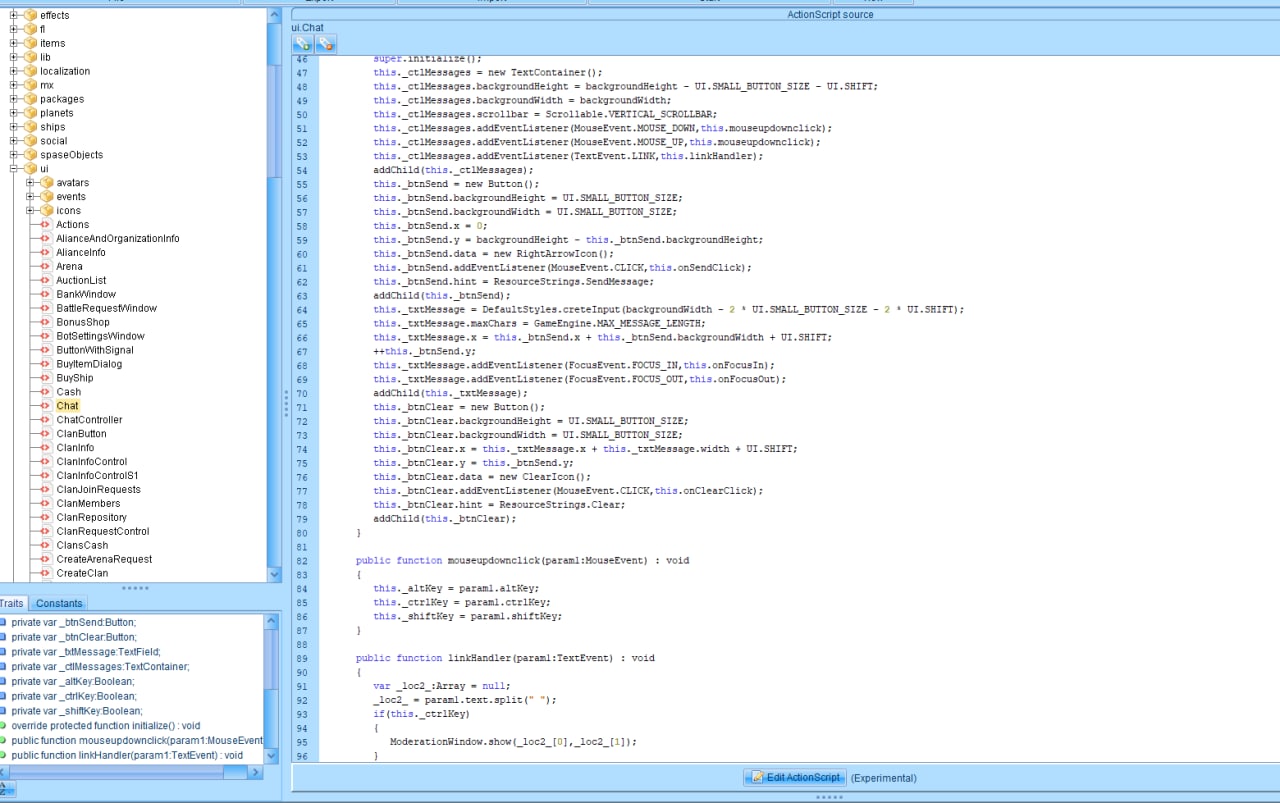Select BuyShip in the tree
This screenshot has height=803, width=1280.
click(x=75, y=379)
